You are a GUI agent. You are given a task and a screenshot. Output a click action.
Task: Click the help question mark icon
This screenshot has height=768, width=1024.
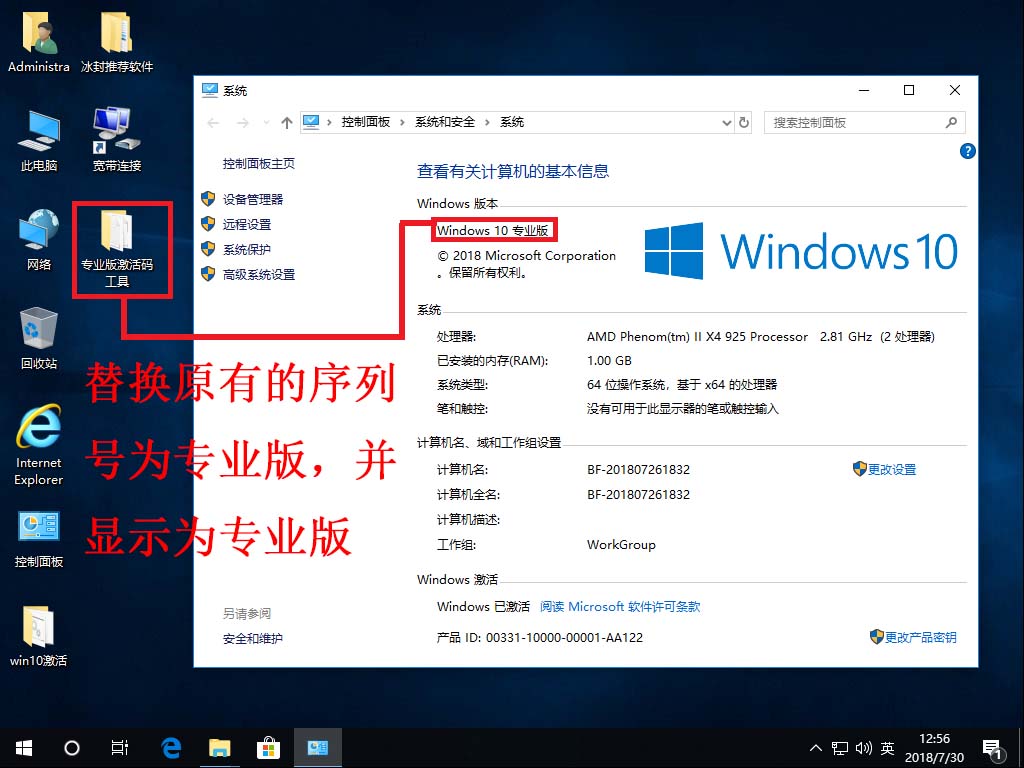967,151
